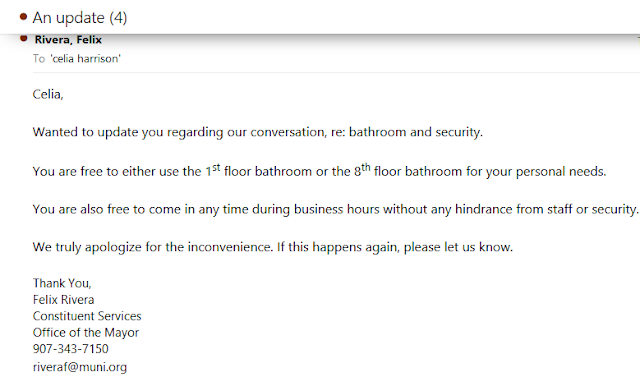Image resolution: width=640 pixels, height=377 pixels.
Task: Click recipient 'celia harrison'
Action: [86, 59]
